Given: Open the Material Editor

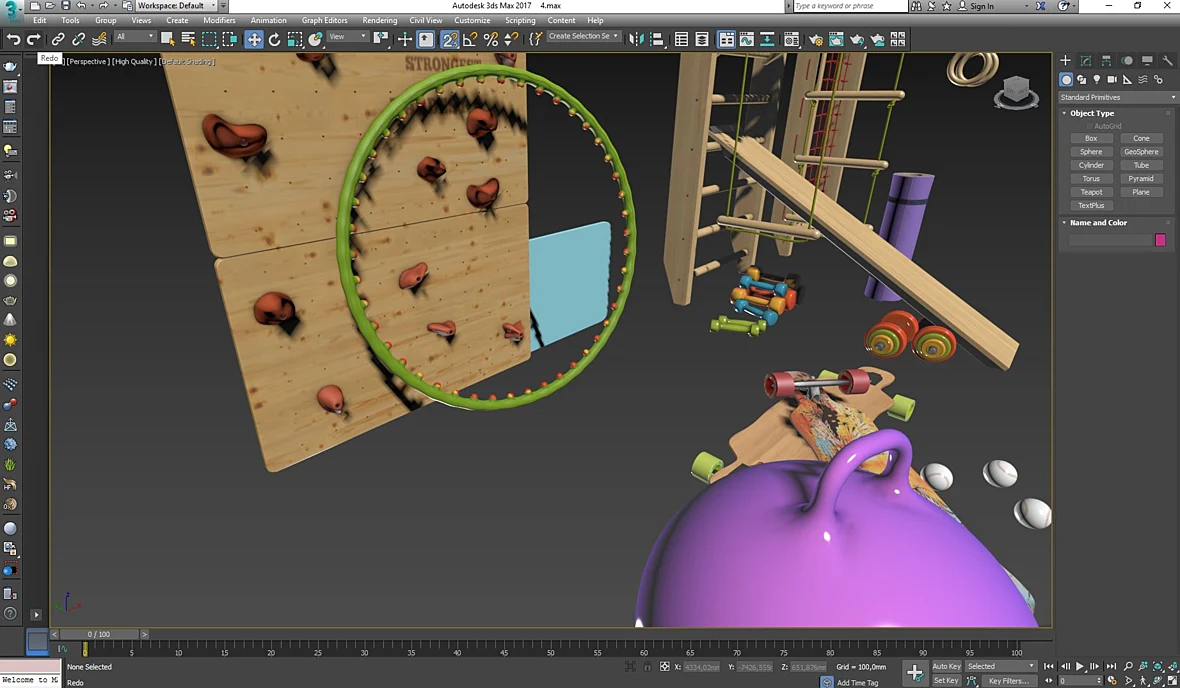Looking at the screenshot, I should 791,39.
